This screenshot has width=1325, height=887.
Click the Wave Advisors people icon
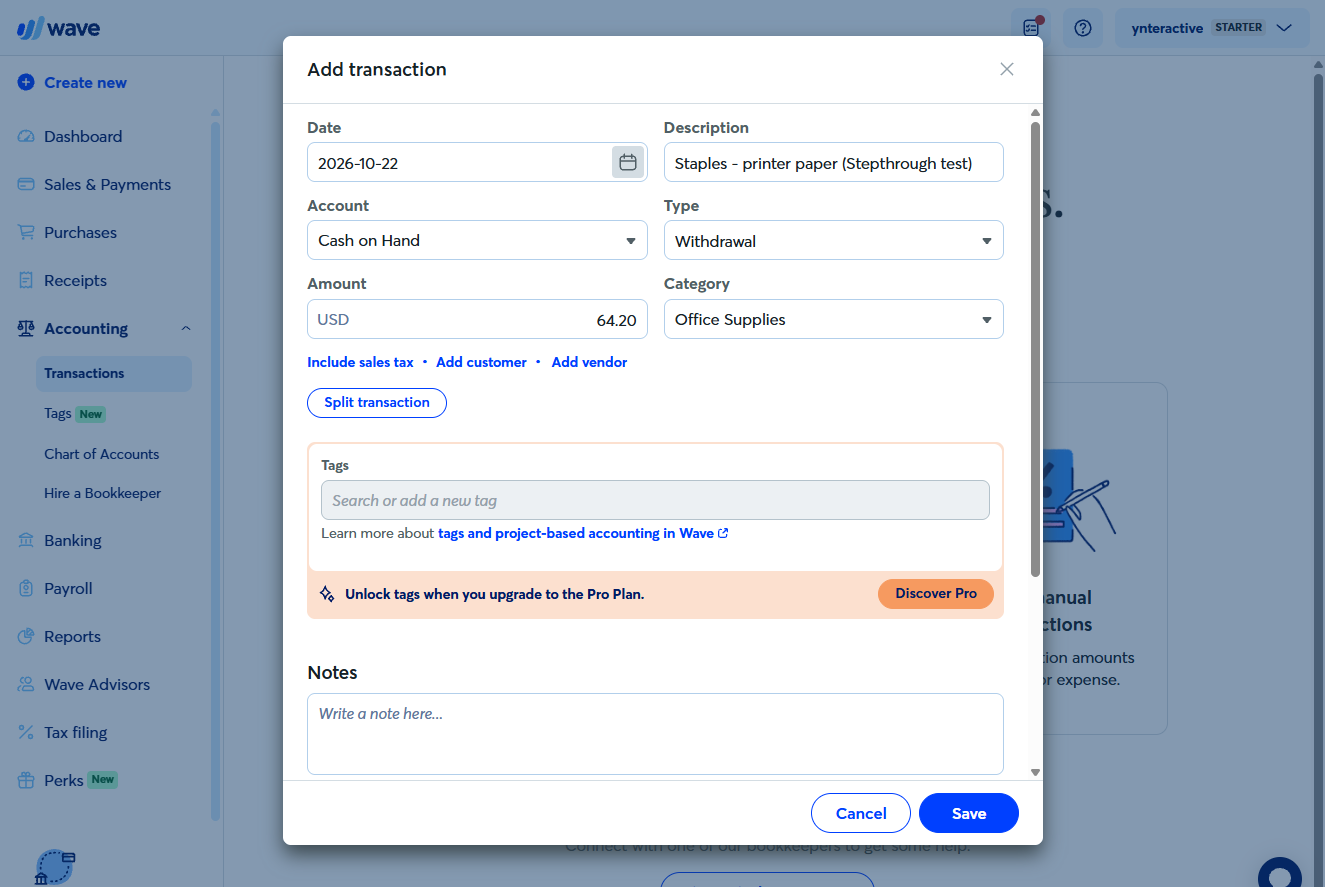click(x=26, y=685)
